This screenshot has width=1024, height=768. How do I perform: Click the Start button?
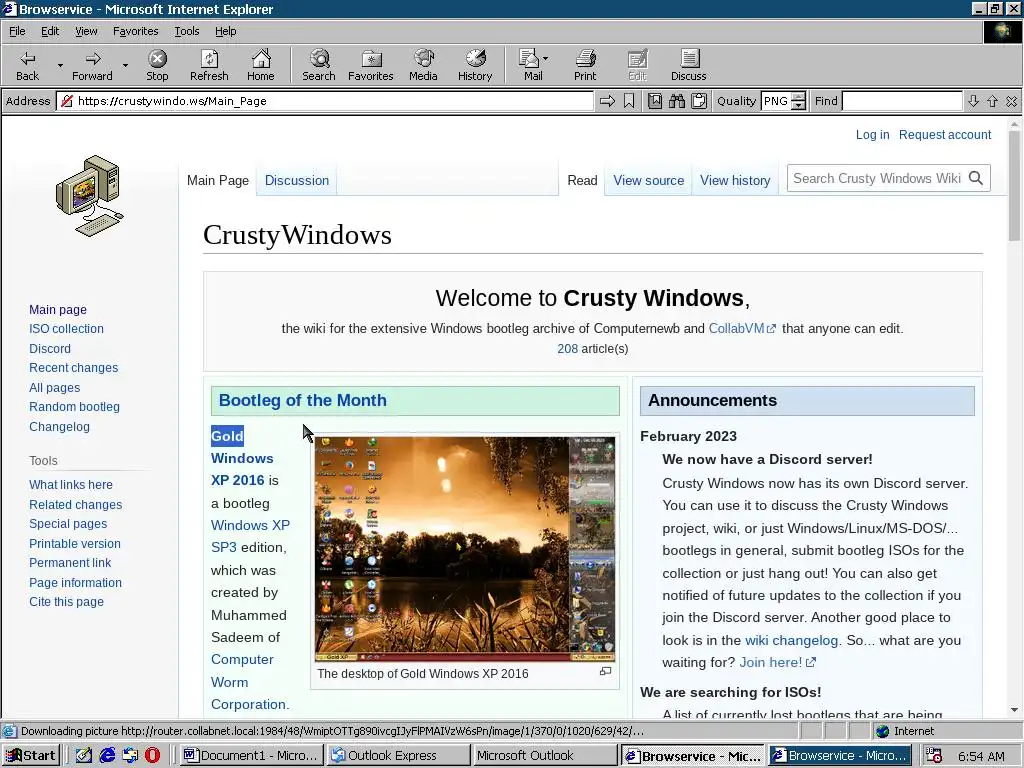(31, 756)
